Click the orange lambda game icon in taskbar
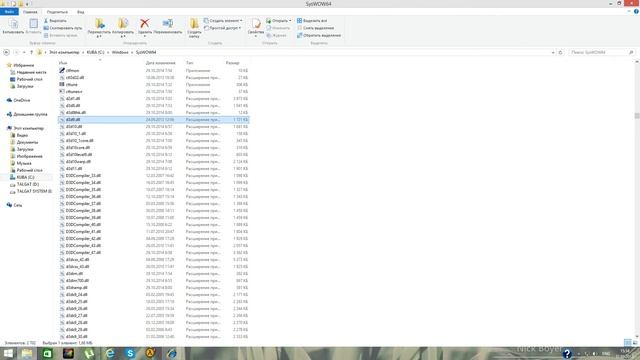This screenshot has height=360, width=640. tap(151, 353)
